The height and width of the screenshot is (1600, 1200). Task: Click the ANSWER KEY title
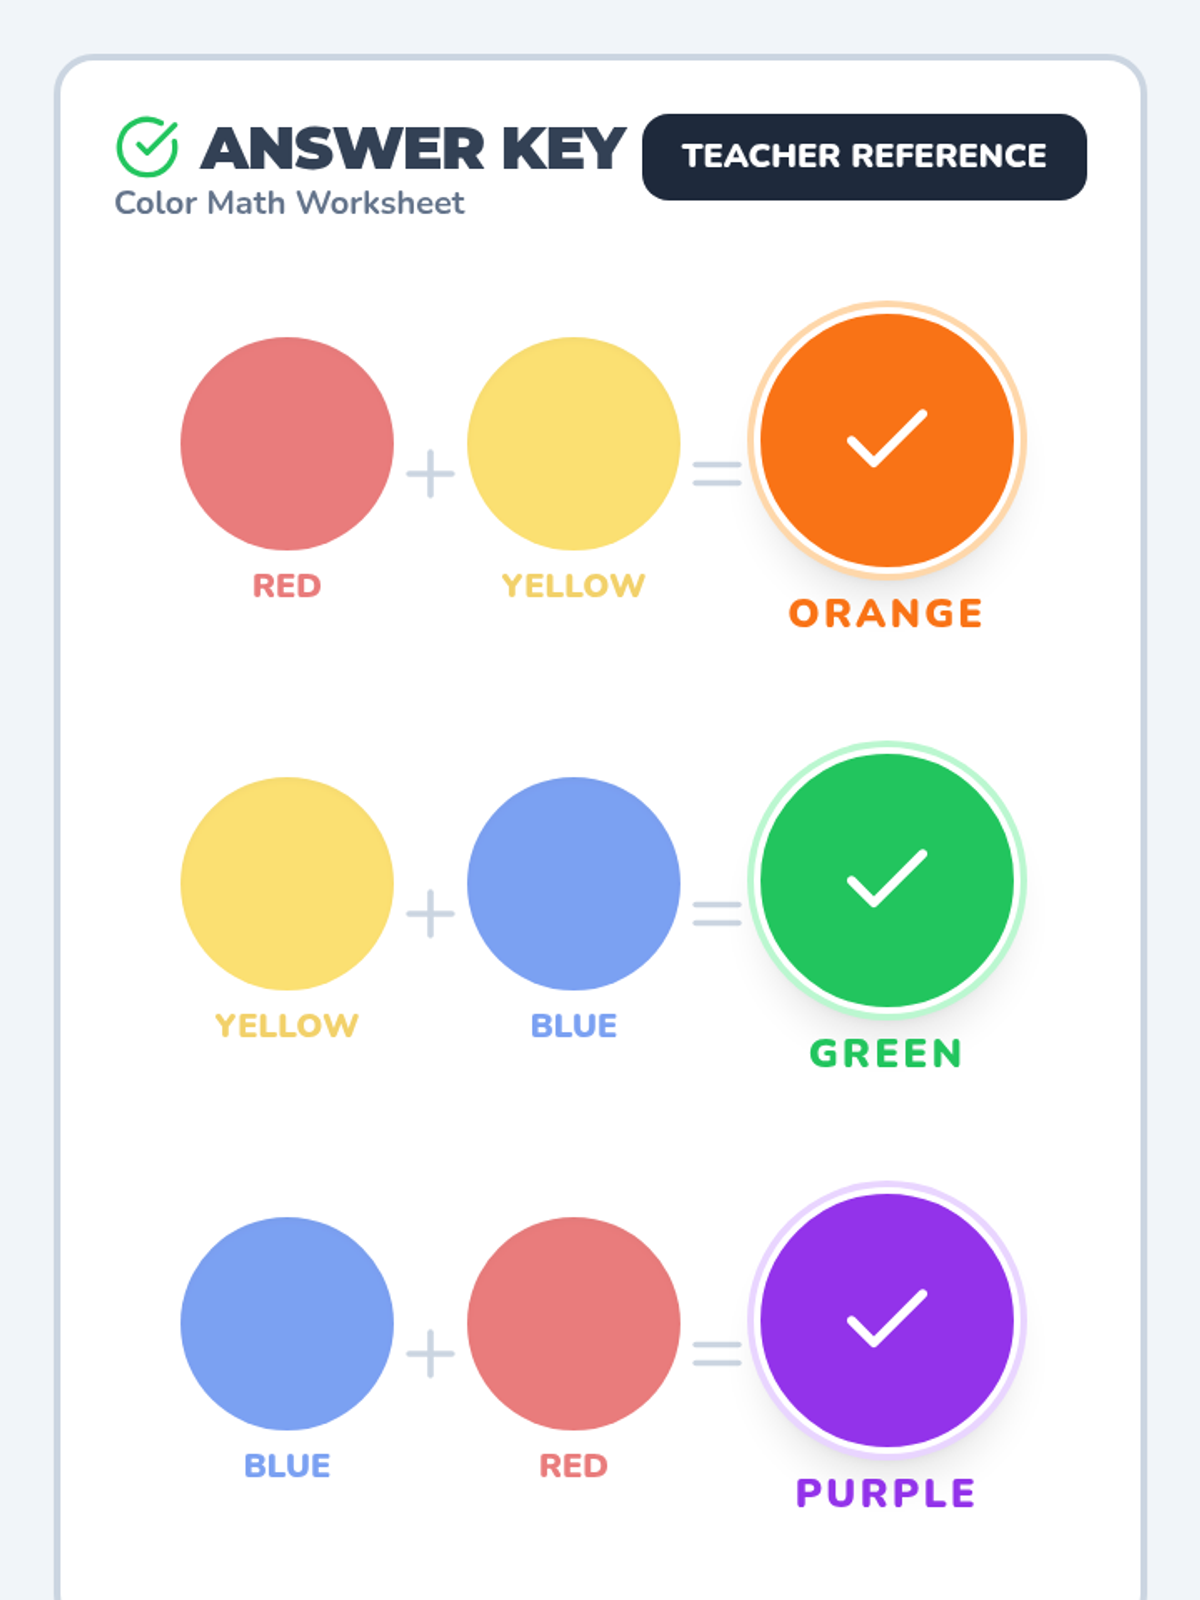tap(414, 149)
